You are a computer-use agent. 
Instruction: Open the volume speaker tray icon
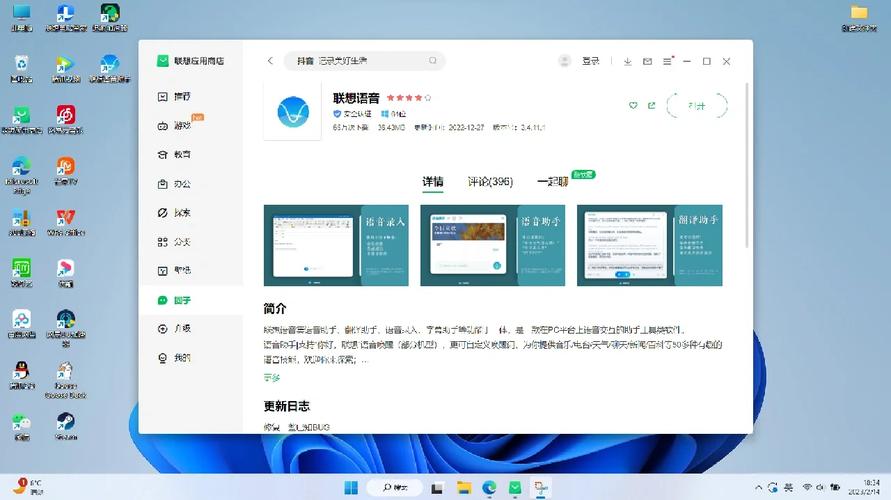click(821, 488)
